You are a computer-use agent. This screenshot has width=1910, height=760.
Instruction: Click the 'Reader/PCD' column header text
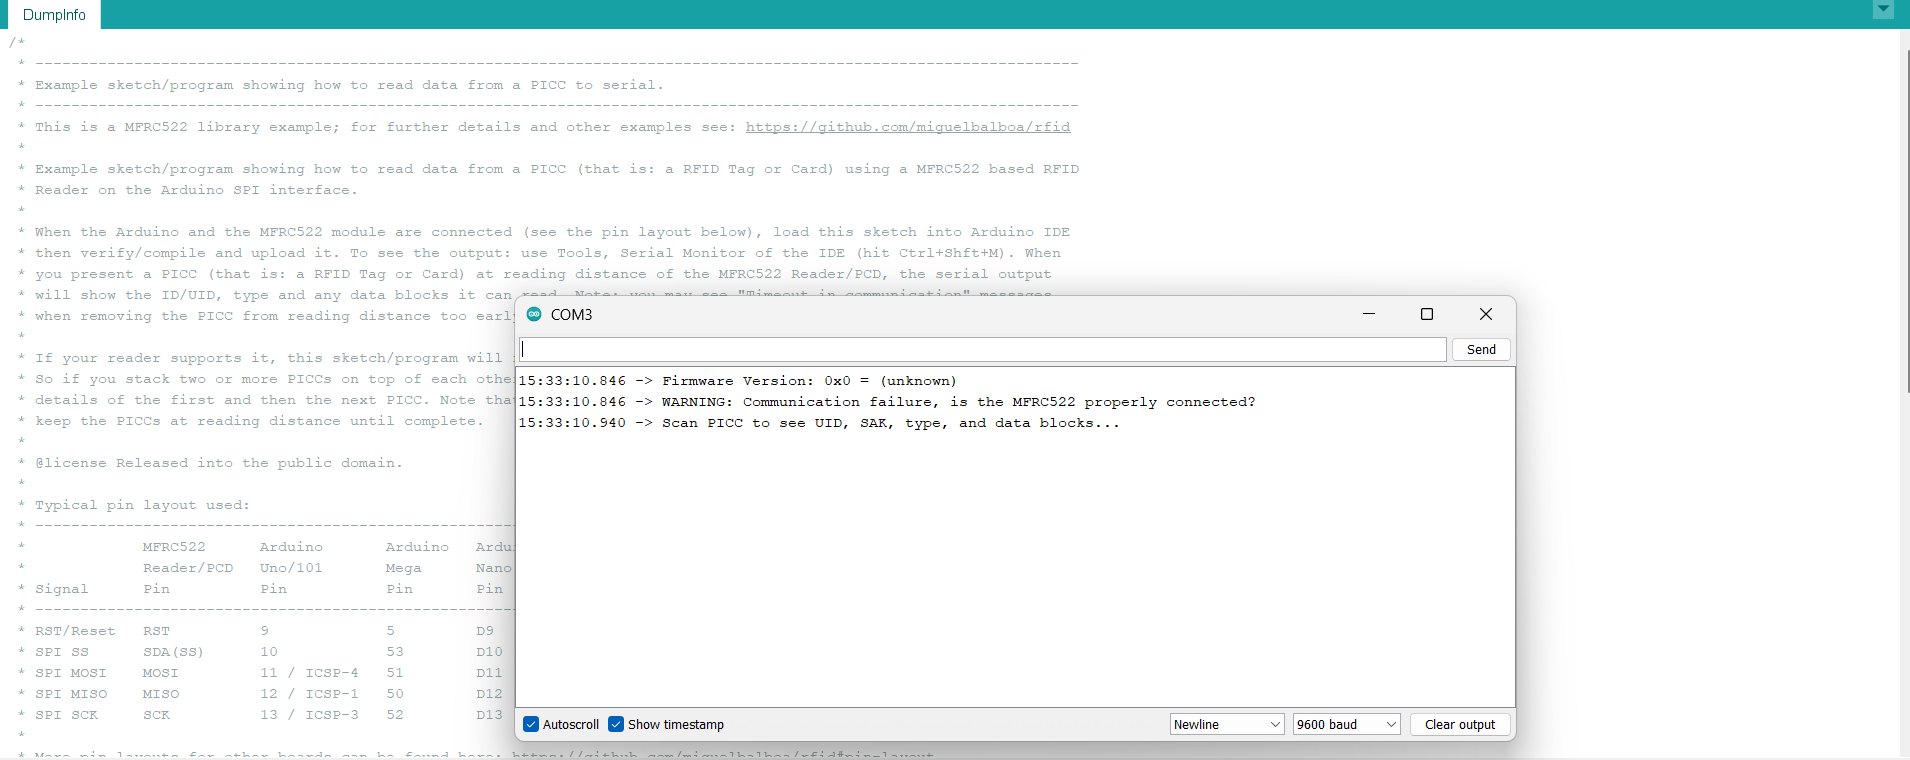tap(188, 568)
